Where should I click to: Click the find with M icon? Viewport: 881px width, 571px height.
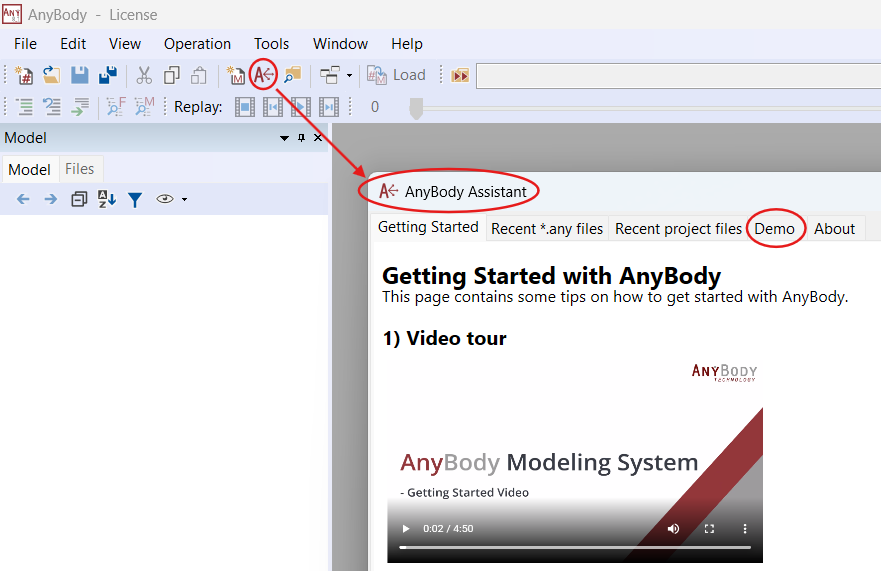click(x=144, y=106)
